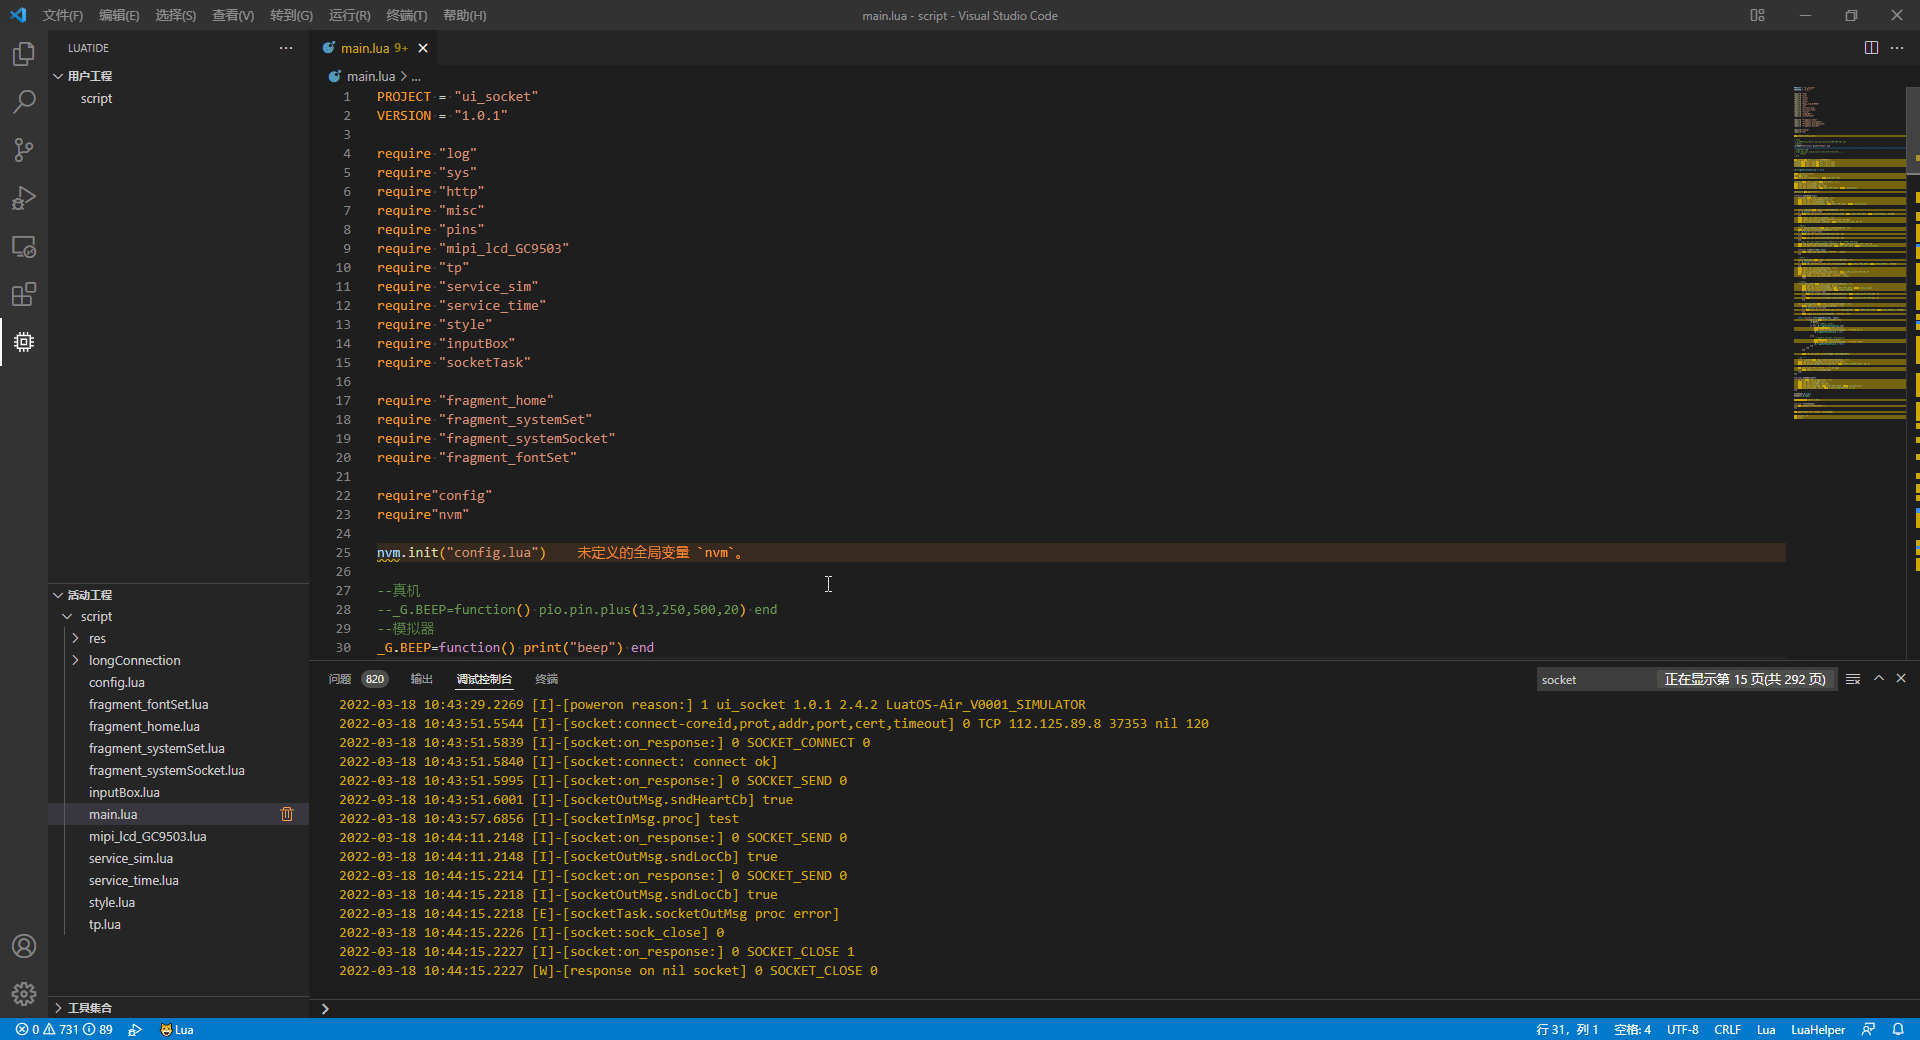
Task: Change the CRLF line ending setting
Action: 1727,1029
